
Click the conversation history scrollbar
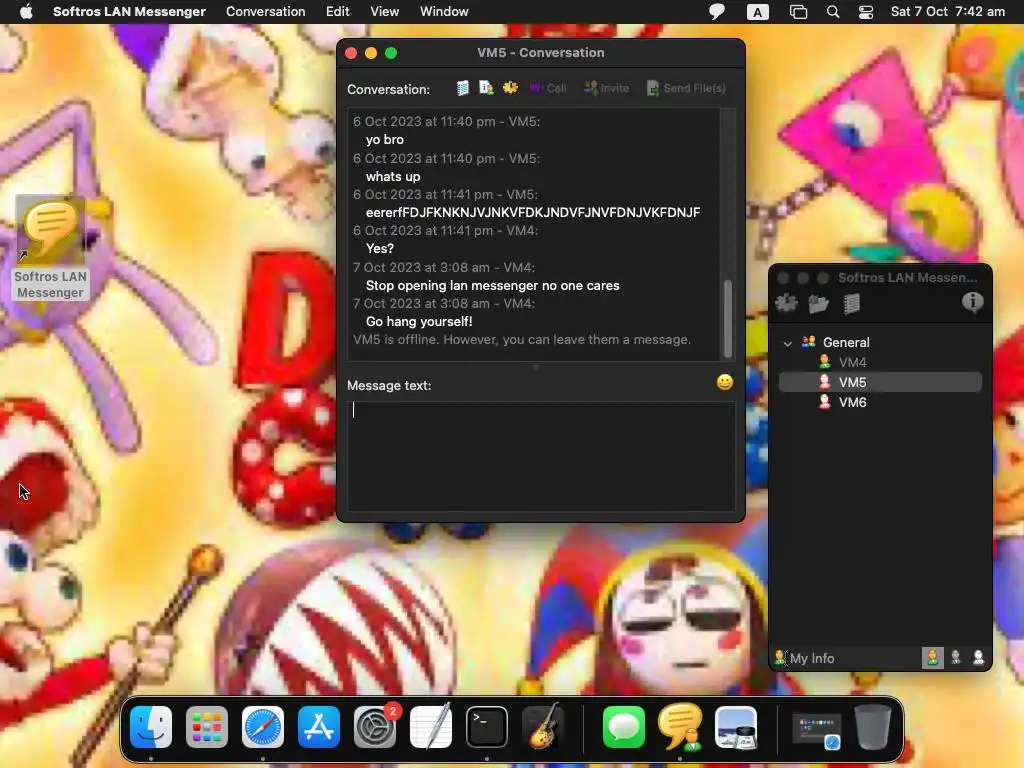click(x=728, y=319)
